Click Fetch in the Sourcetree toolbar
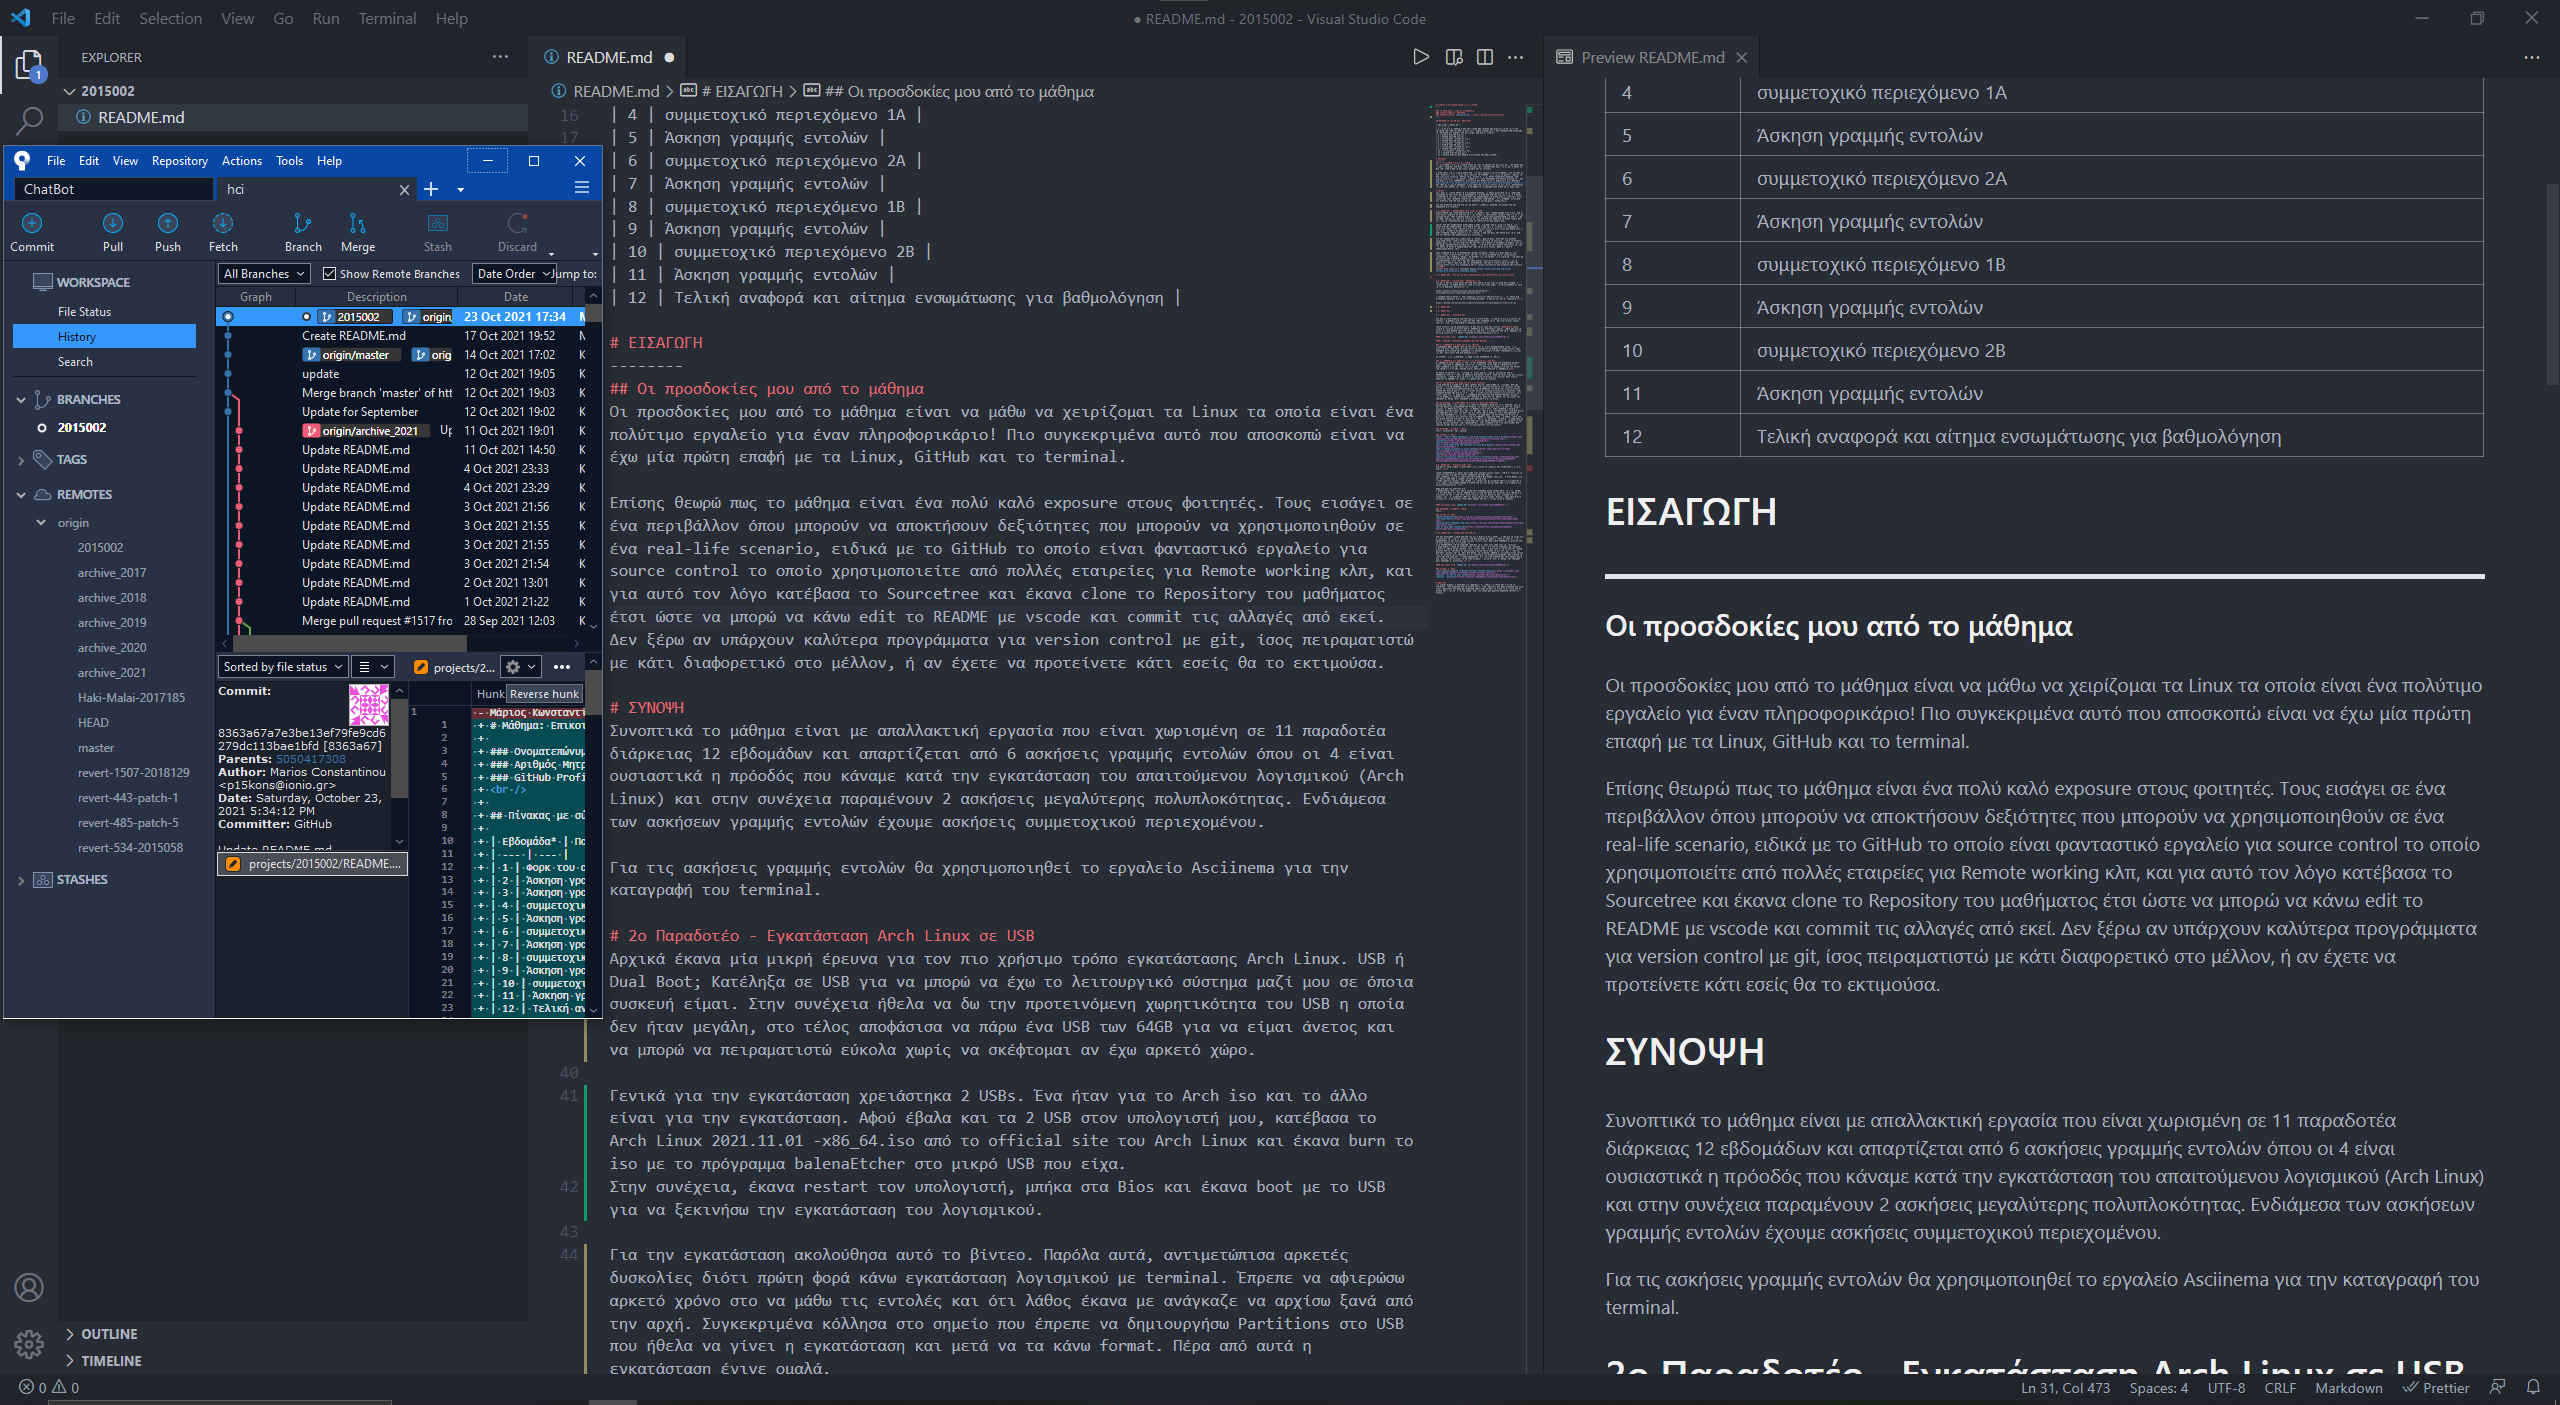Image resolution: width=2560 pixels, height=1405 pixels. point(223,232)
